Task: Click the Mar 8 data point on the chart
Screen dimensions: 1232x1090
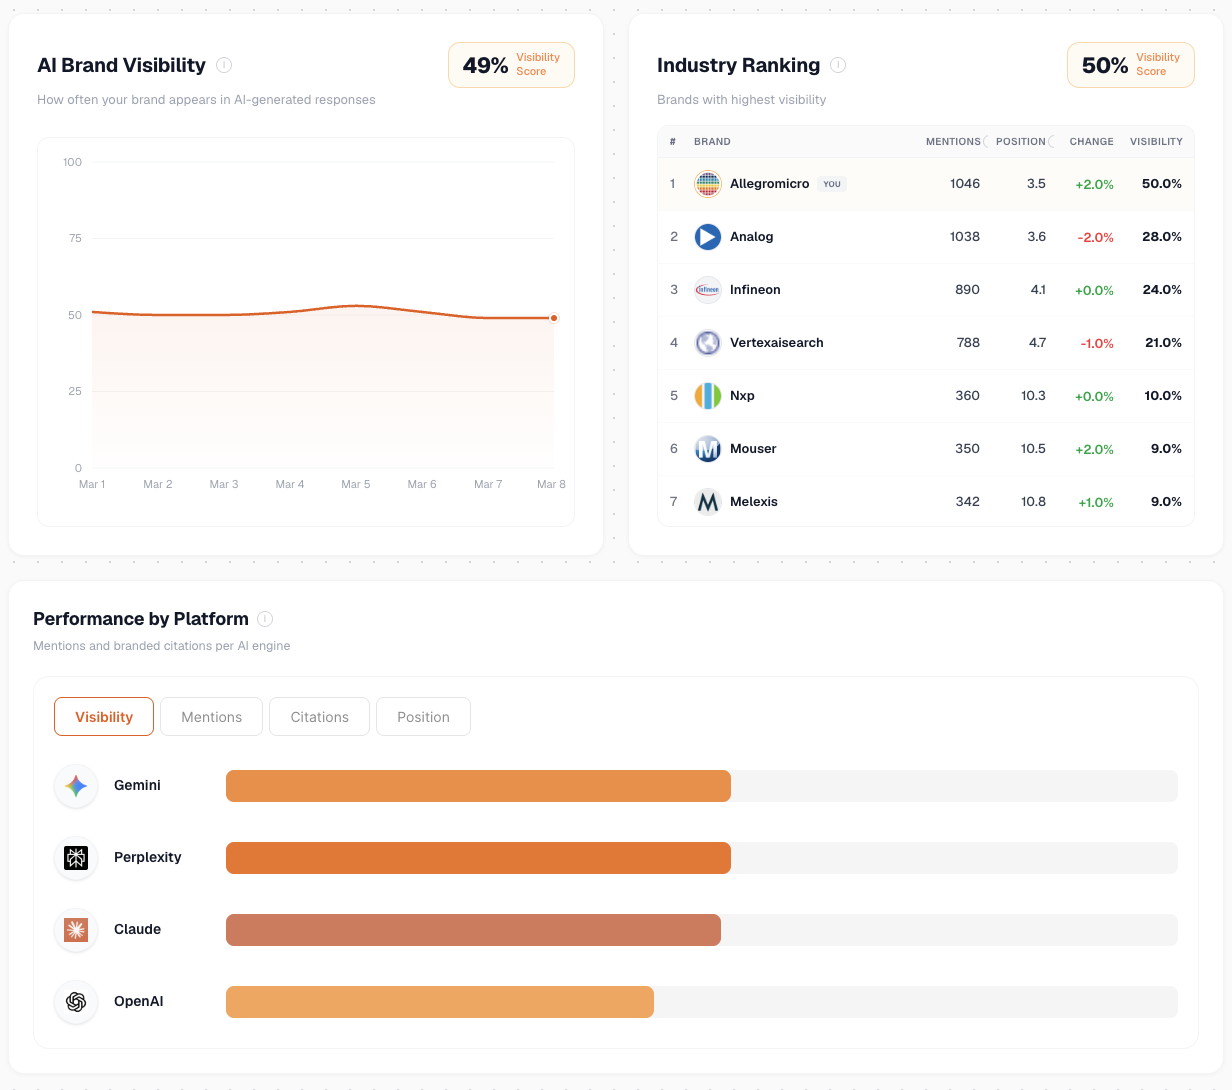Action: coord(553,317)
